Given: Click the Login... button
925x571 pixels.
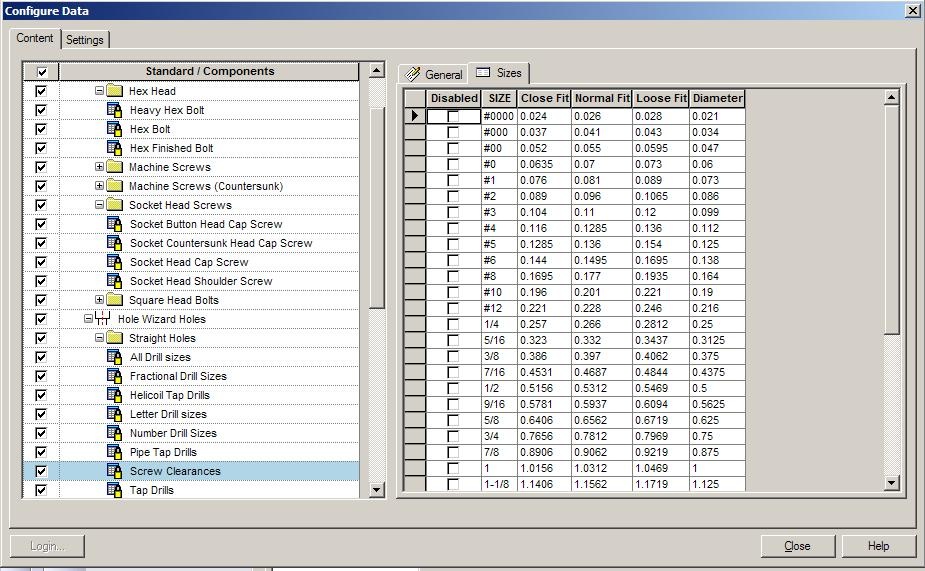Looking at the screenshot, I should 47,546.
